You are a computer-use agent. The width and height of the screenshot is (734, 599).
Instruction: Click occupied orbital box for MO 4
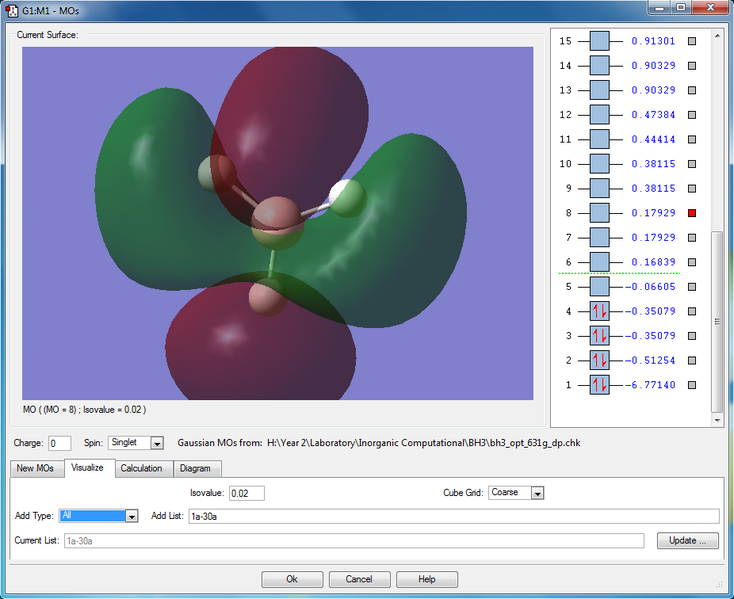click(599, 311)
